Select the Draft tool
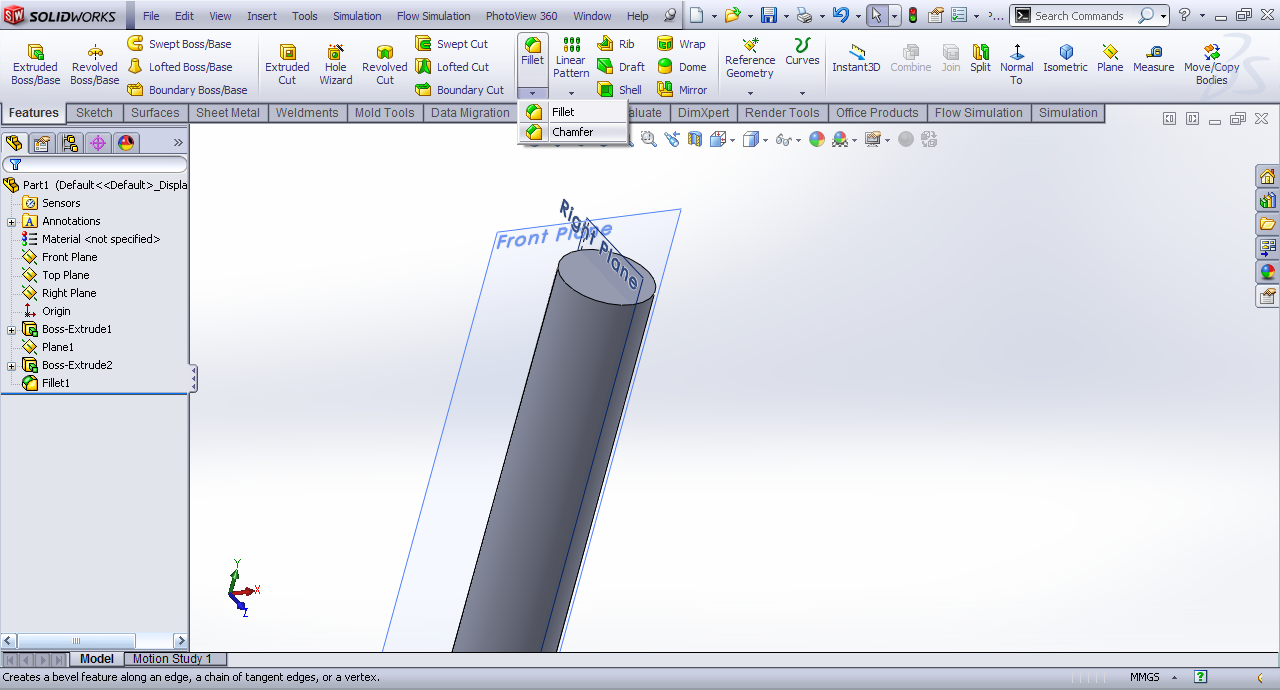1280x690 pixels. tap(621, 67)
